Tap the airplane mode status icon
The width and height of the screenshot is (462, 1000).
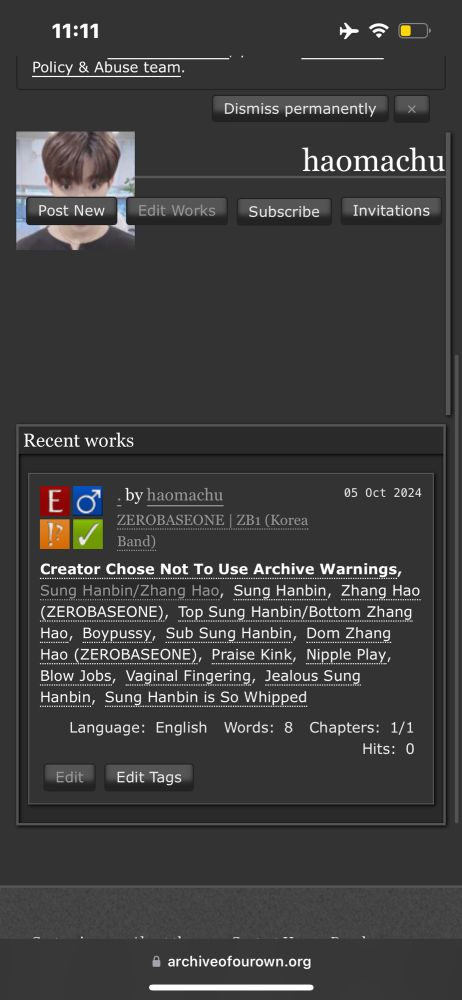(x=348, y=30)
